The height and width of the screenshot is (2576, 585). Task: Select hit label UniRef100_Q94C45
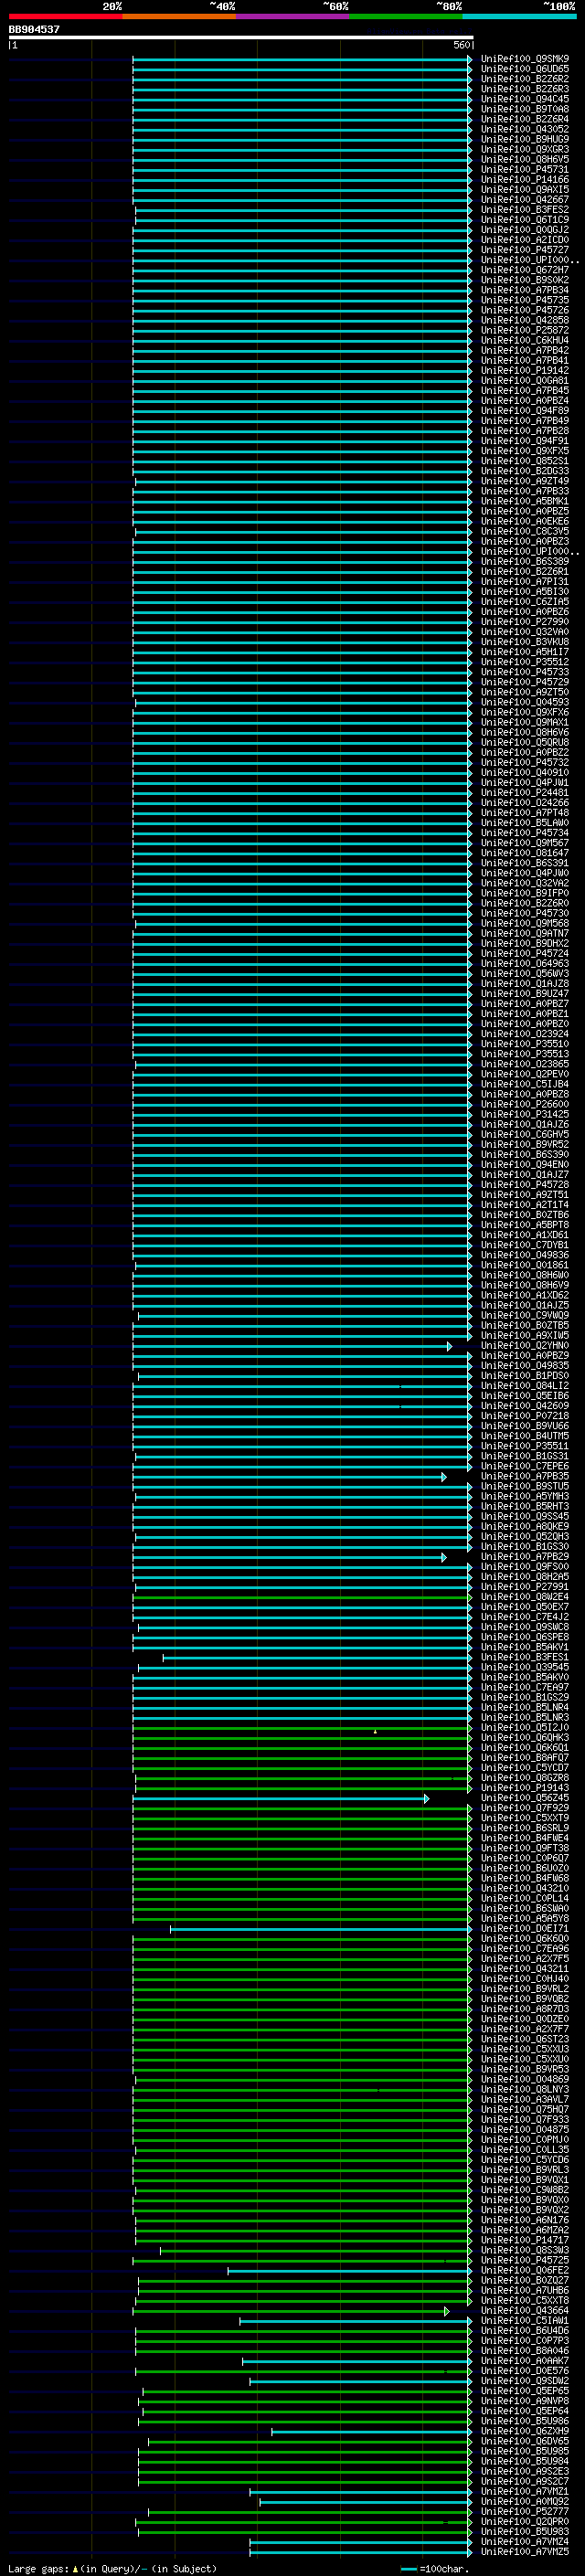click(525, 99)
